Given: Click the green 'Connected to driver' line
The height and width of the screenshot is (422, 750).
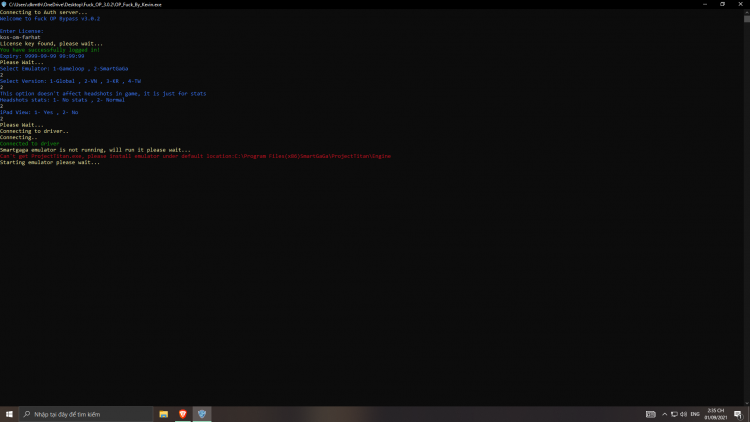Looking at the screenshot, I should [30, 144].
